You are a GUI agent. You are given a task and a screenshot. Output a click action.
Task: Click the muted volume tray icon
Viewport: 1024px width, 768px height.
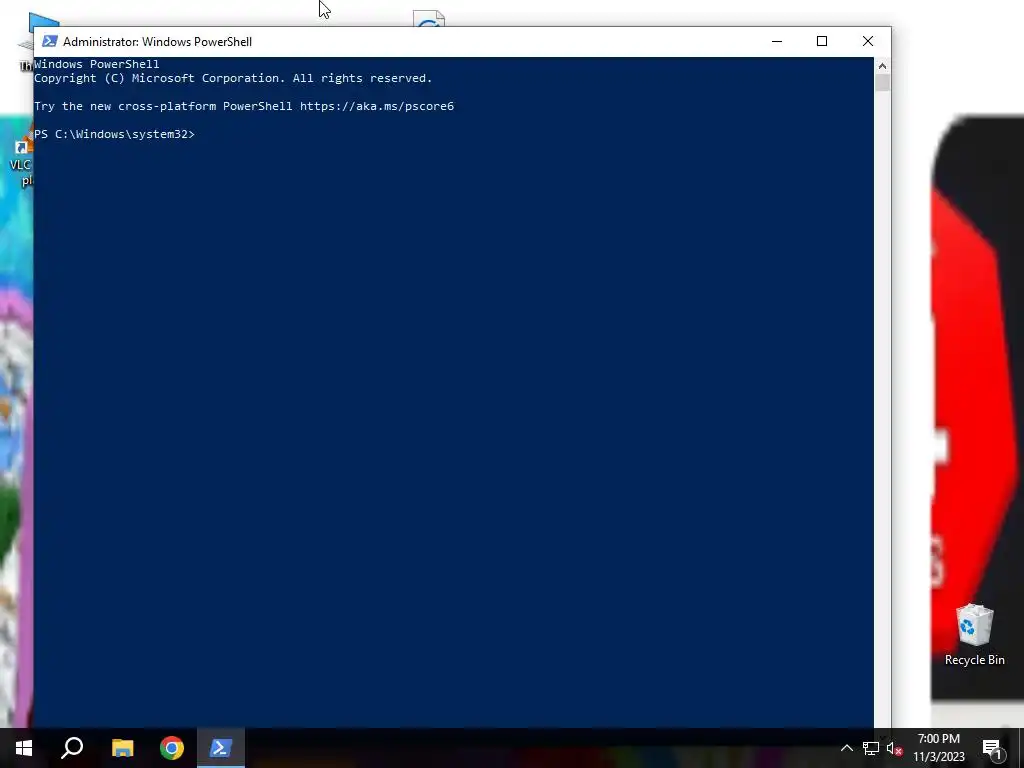pos(895,748)
